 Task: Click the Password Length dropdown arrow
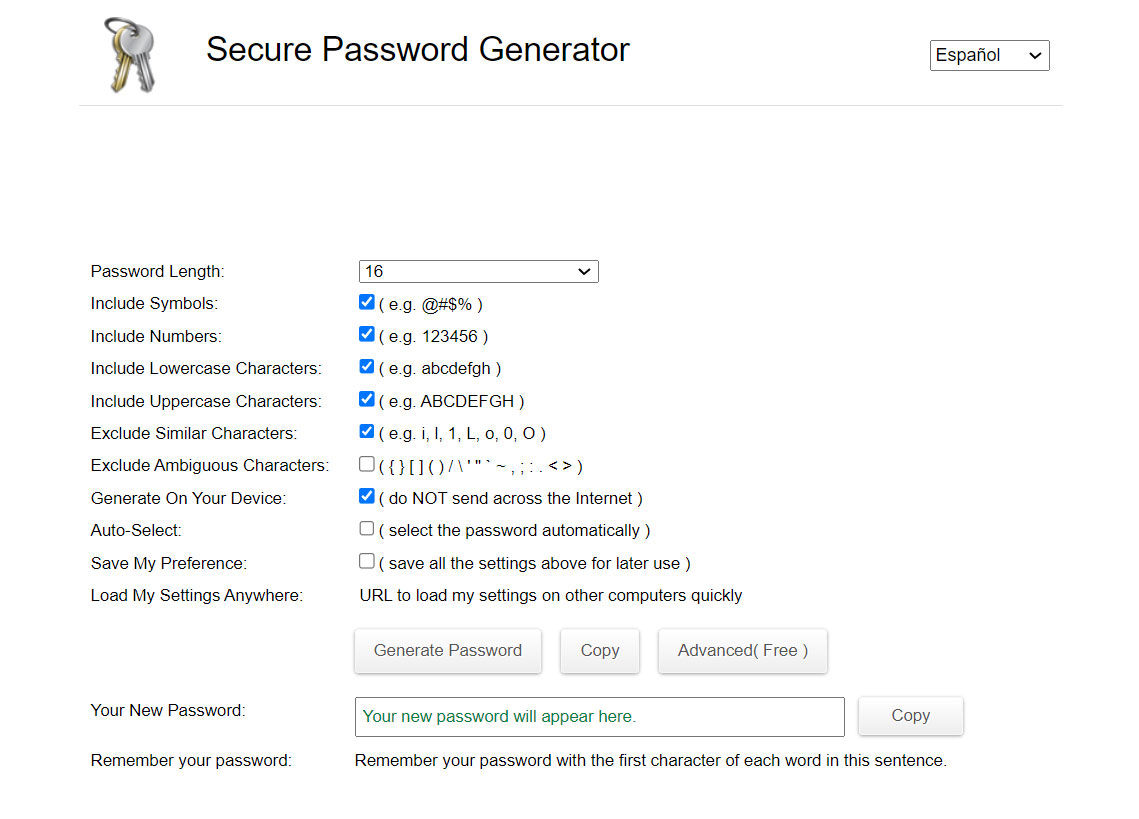(x=584, y=272)
